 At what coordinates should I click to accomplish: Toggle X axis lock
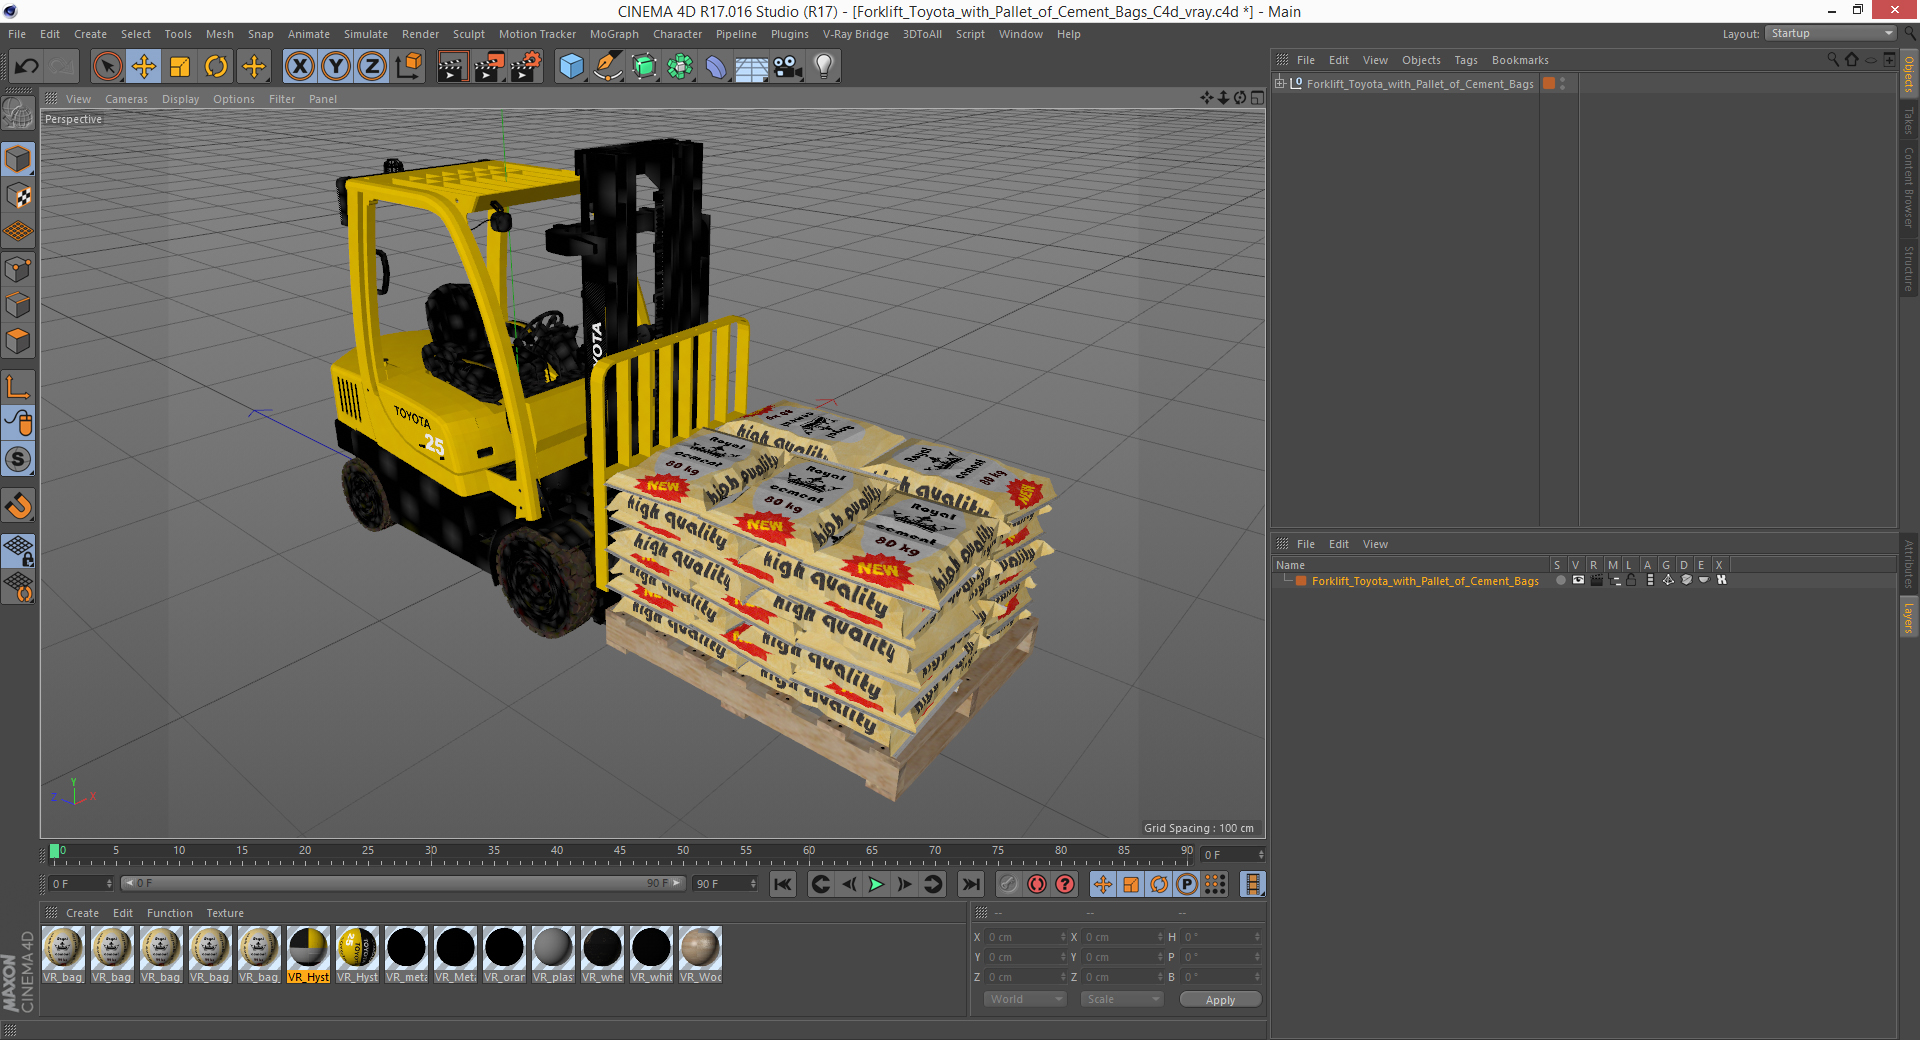point(299,67)
